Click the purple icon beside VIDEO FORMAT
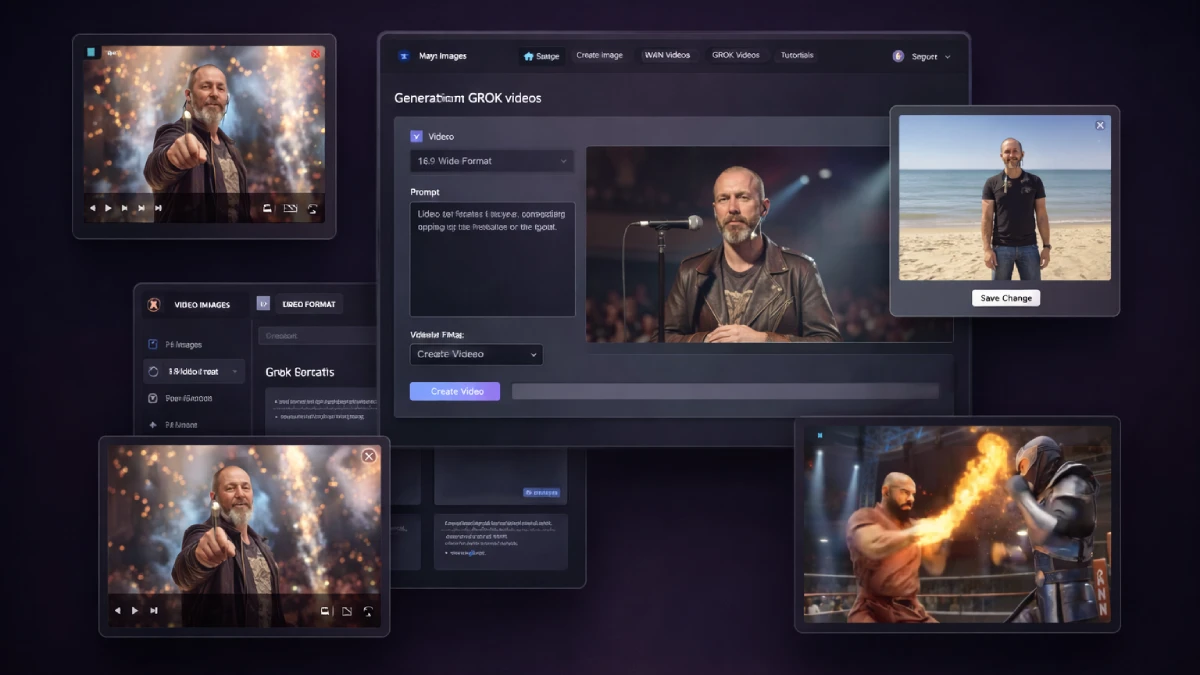The width and height of the screenshot is (1200, 675). pyautogui.click(x=263, y=303)
